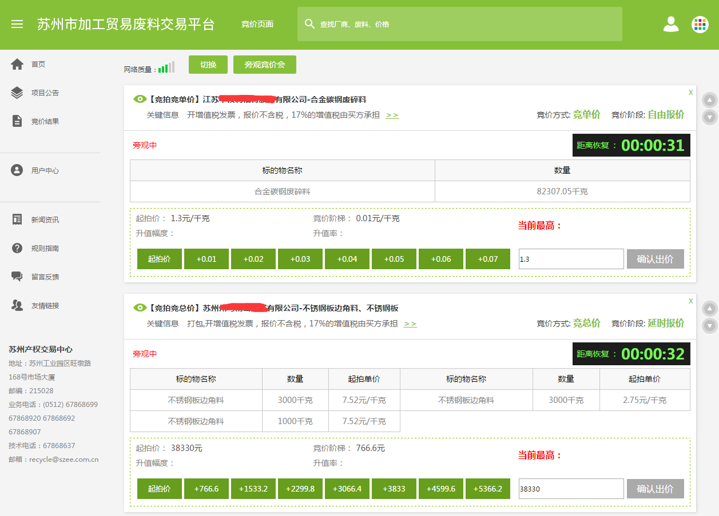This screenshot has height=516, width=719.
Task: Close the 合金碳钢废碎料 auction card
Action: 690,92
